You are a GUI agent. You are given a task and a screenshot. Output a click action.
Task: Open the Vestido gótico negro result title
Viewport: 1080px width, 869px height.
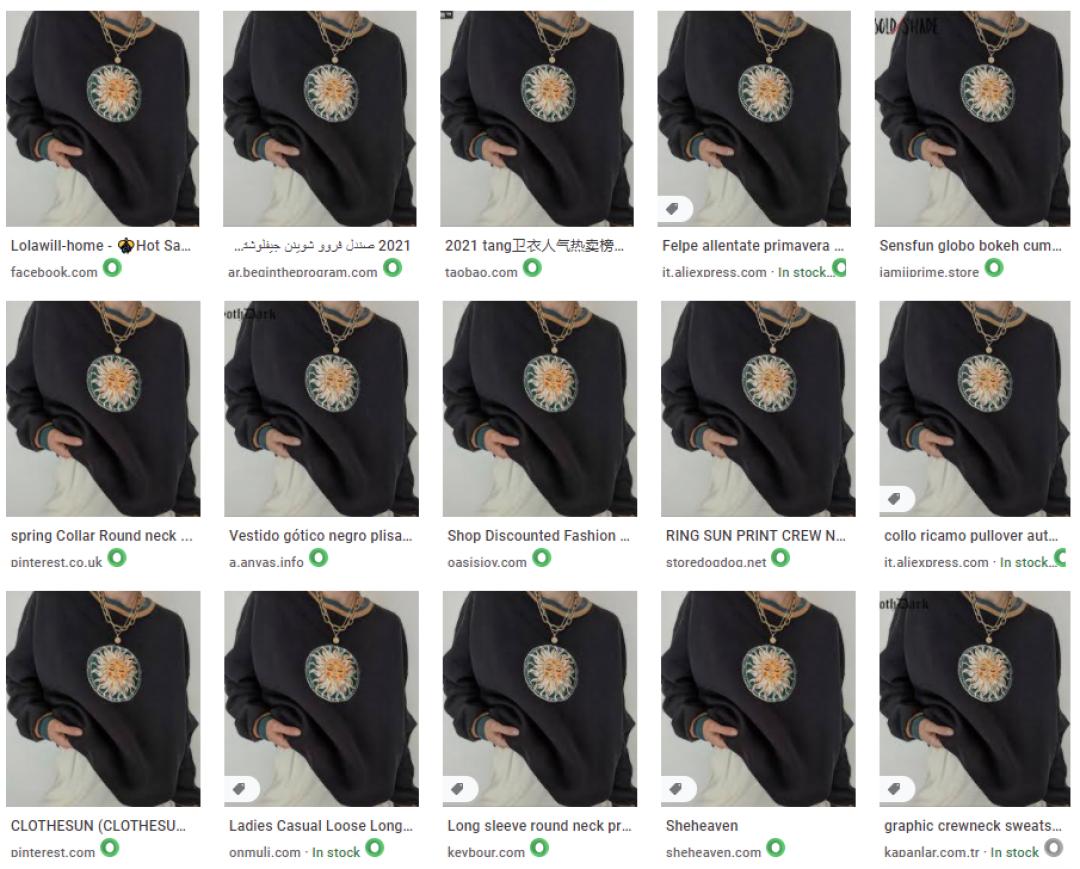click(320, 536)
